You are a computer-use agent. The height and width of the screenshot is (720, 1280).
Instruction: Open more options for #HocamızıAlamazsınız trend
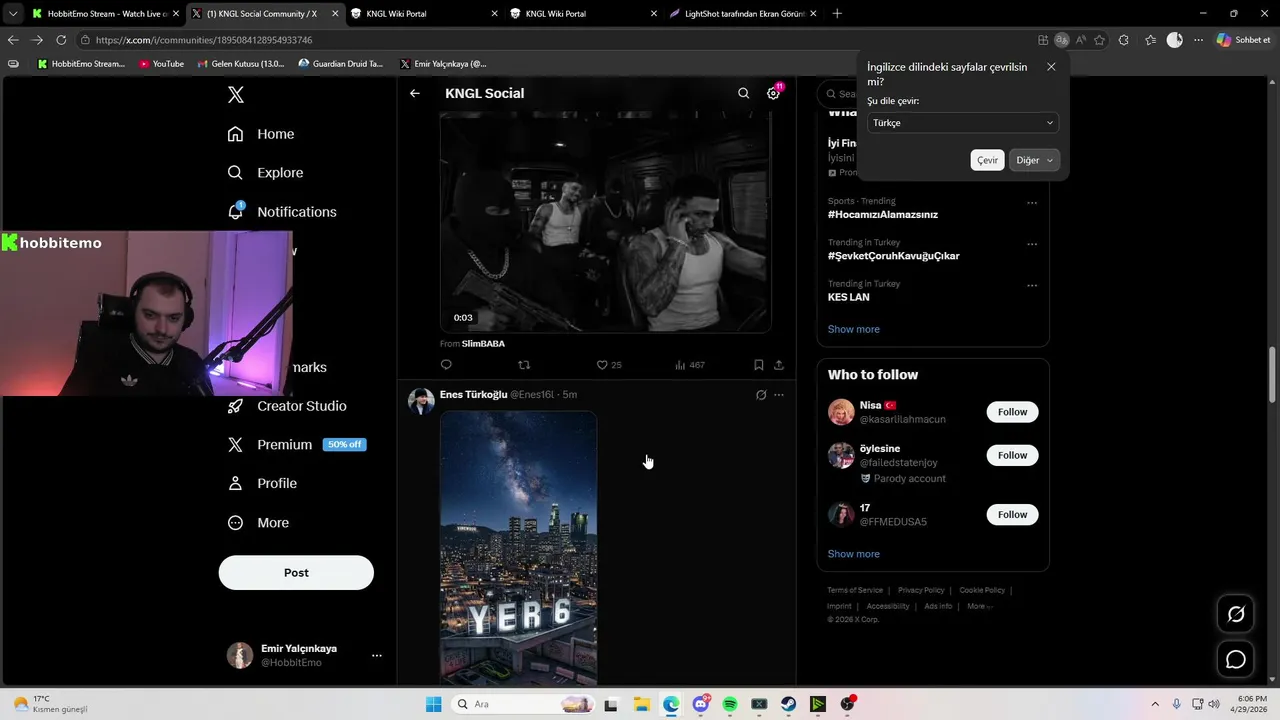click(x=1032, y=203)
